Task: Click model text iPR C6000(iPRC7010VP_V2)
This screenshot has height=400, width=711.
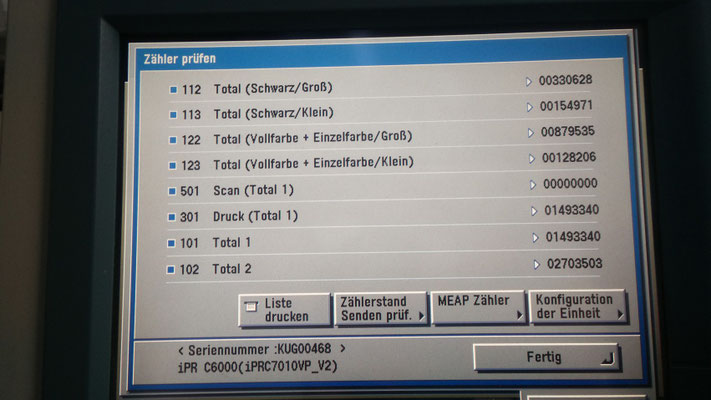Action: 258,366
